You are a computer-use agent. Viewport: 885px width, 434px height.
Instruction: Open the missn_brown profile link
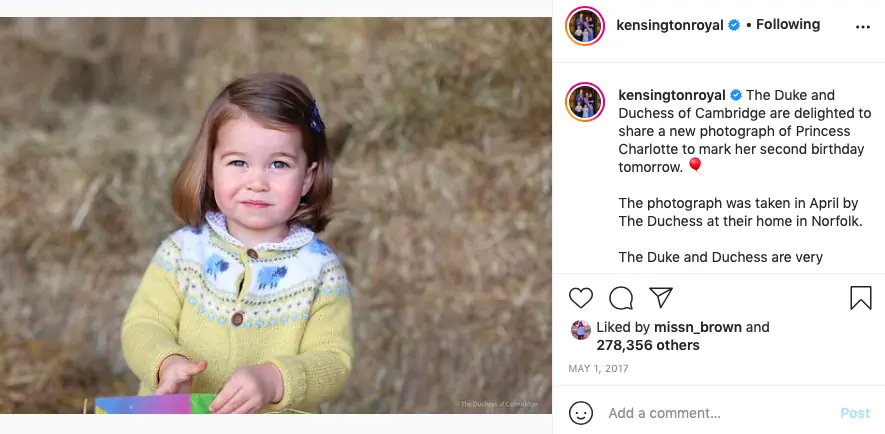[x=698, y=327]
